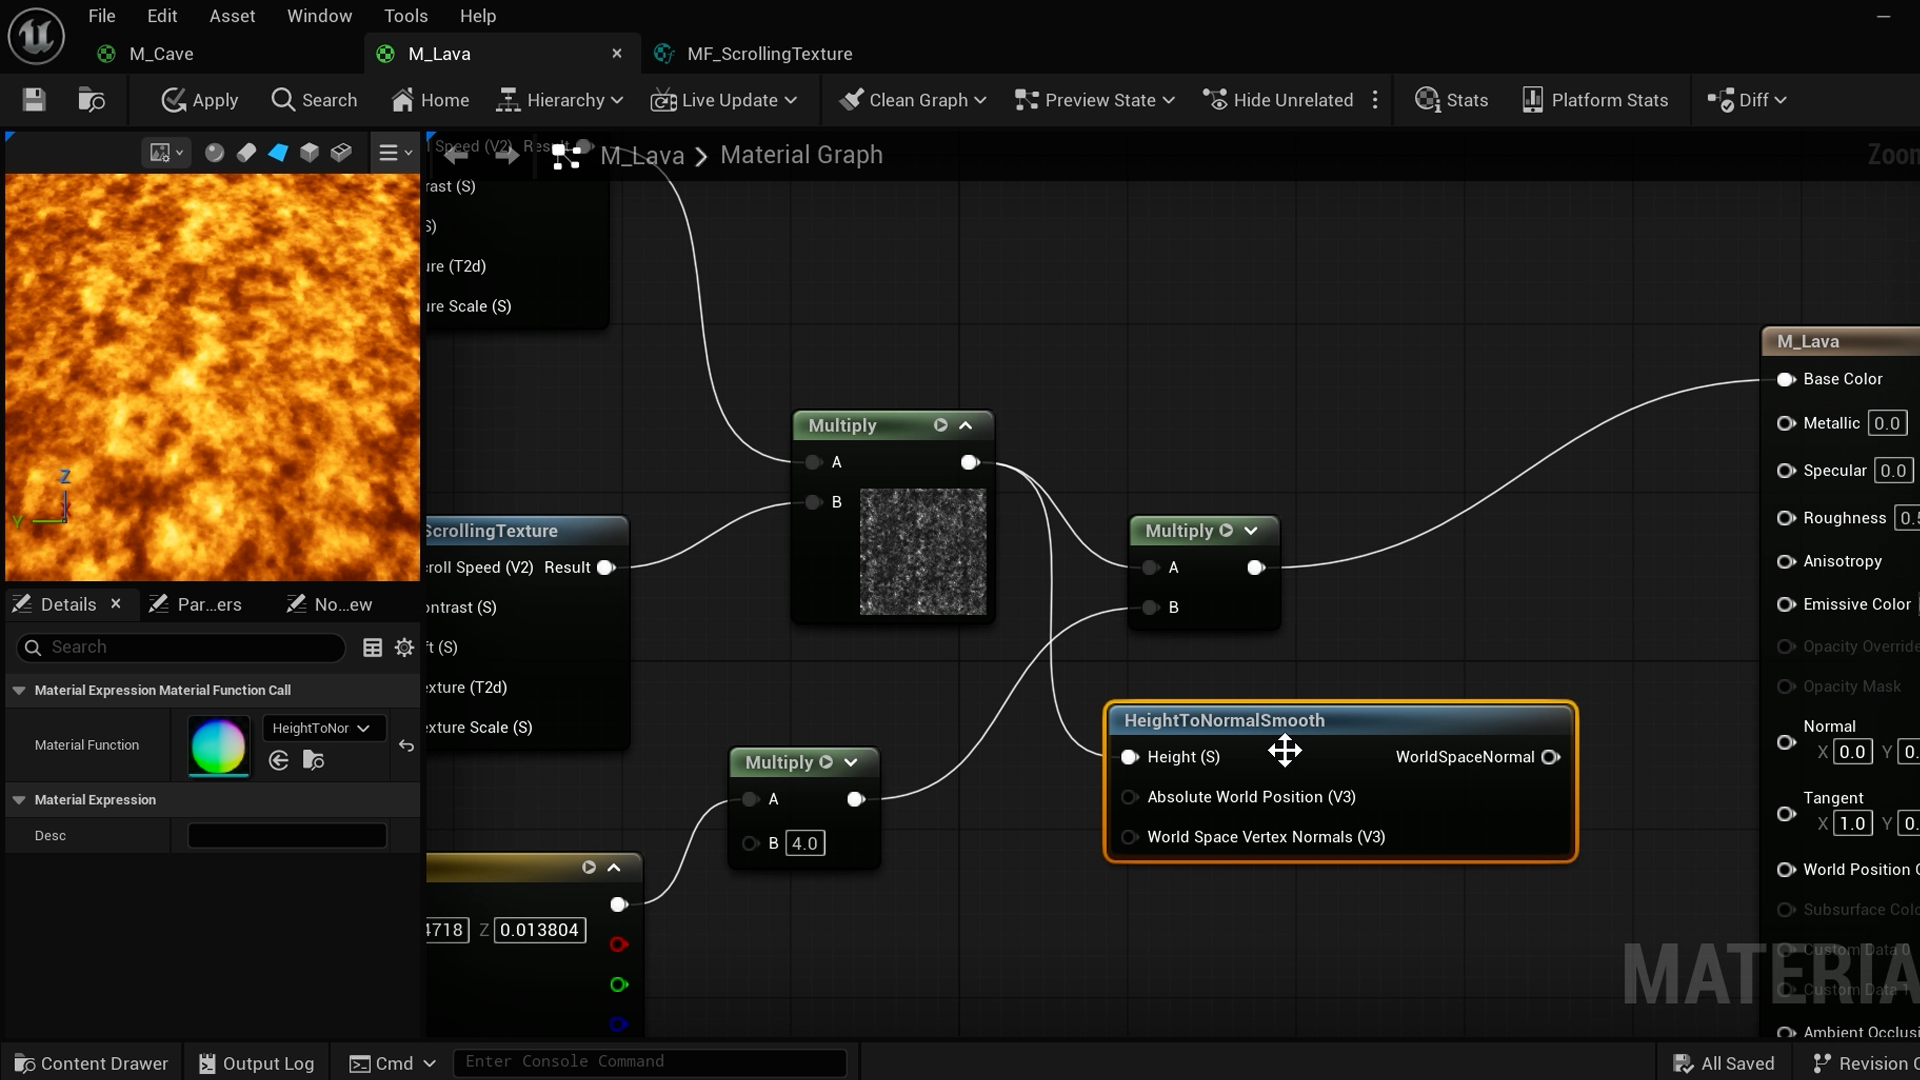Screen dimensions: 1920x1080
Task: Click the graph network icon beside M_Lava breadcrumb
Action: tap(566, 156)
